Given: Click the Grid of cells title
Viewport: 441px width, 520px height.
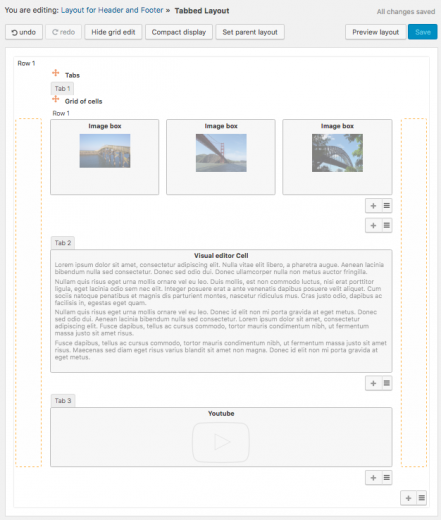Looking at the screenshot, I should point(83,101).
